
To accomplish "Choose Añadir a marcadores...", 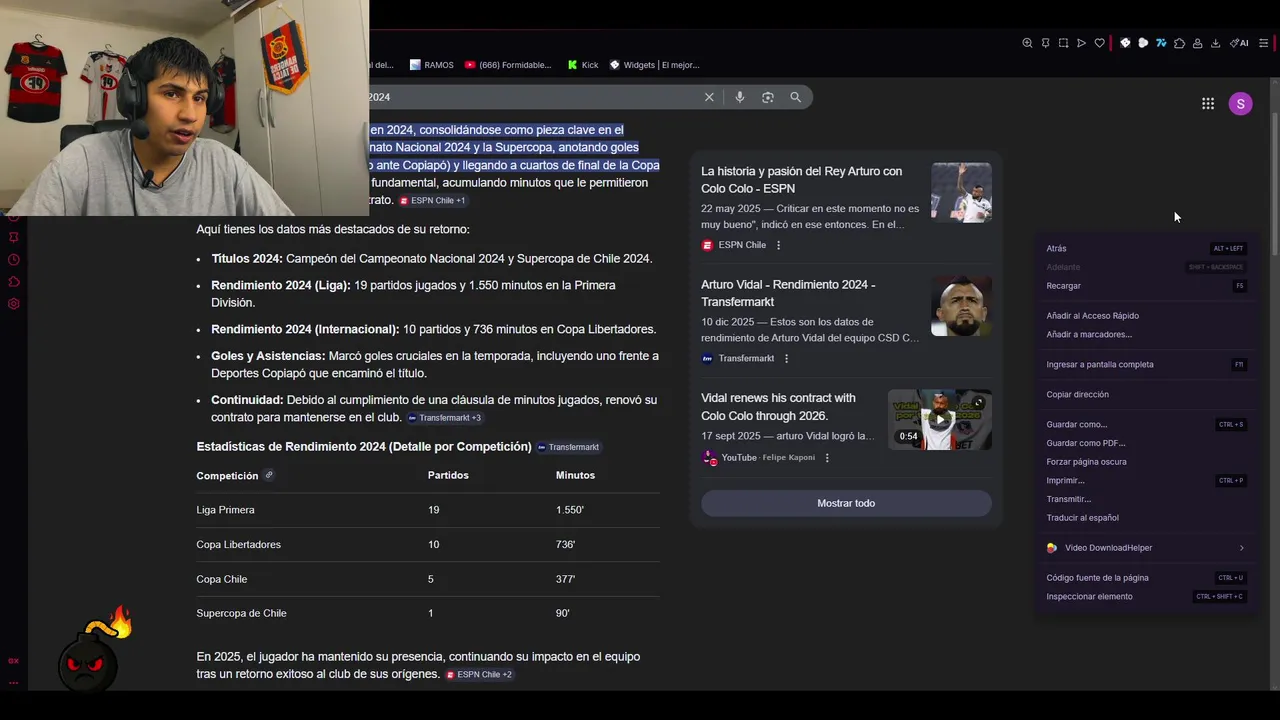I will [1145, 334].
